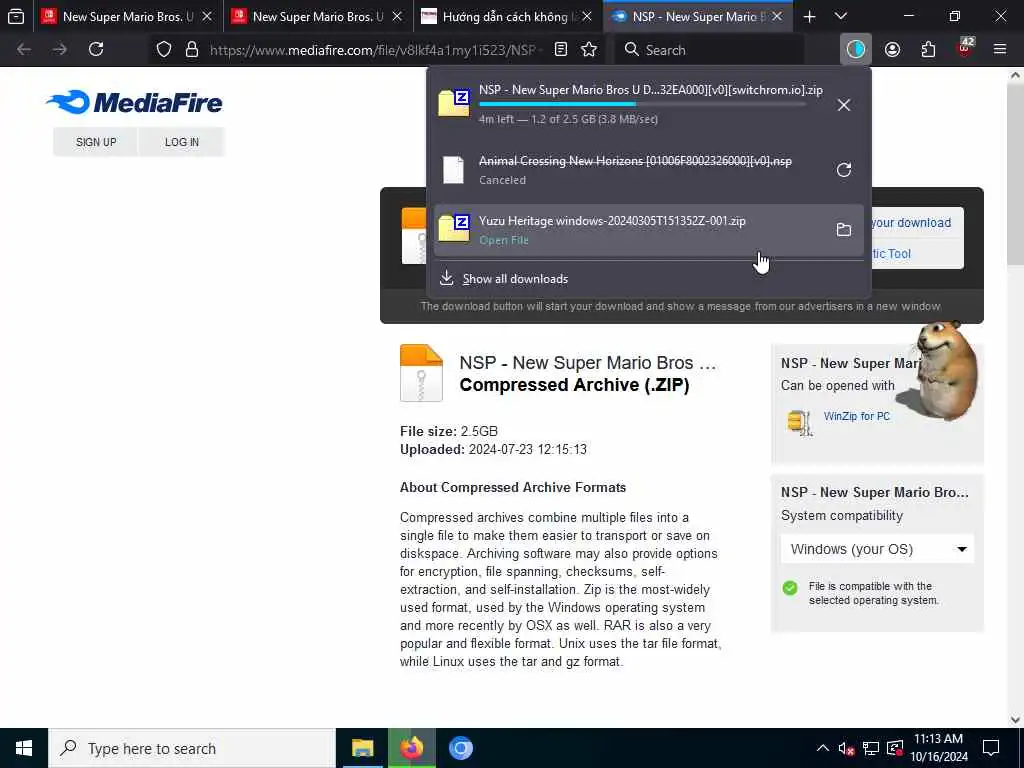
Task: Cancel the NSP Mario zip download
Action: pyautogui.click(x=844, y=105)
